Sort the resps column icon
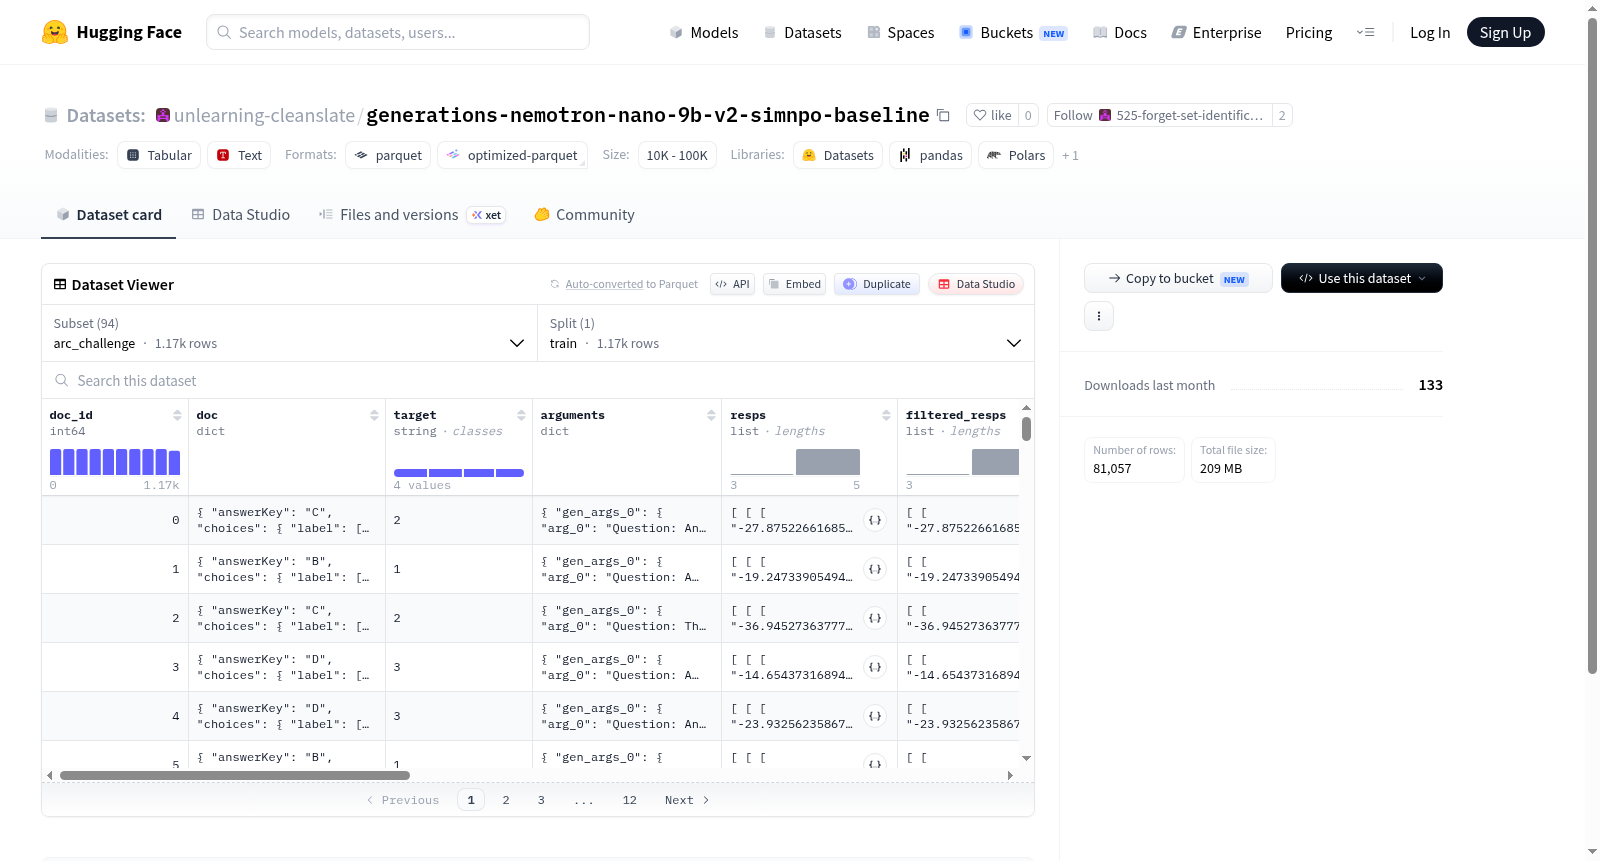Screen dimensions: 1600x861 pyautogui.click(x=886, y=415)
